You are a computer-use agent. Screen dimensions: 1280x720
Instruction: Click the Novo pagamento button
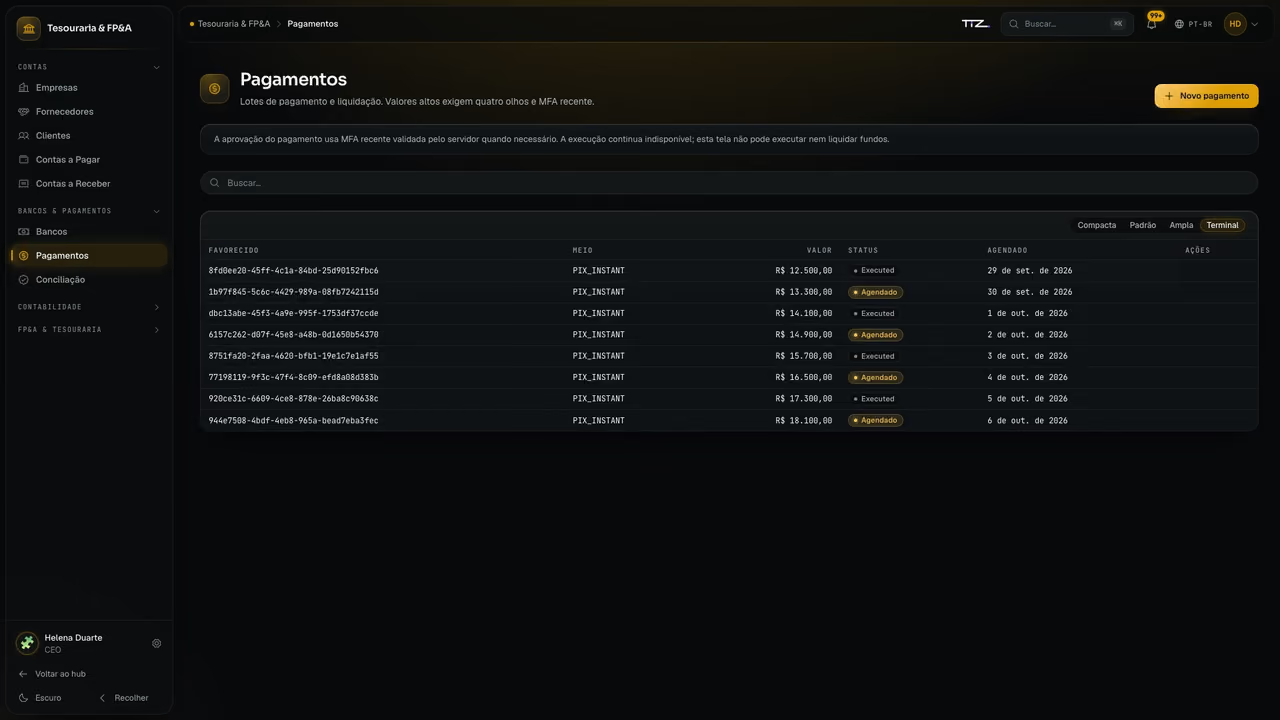pyautogui.click(x=1206, y=96)
